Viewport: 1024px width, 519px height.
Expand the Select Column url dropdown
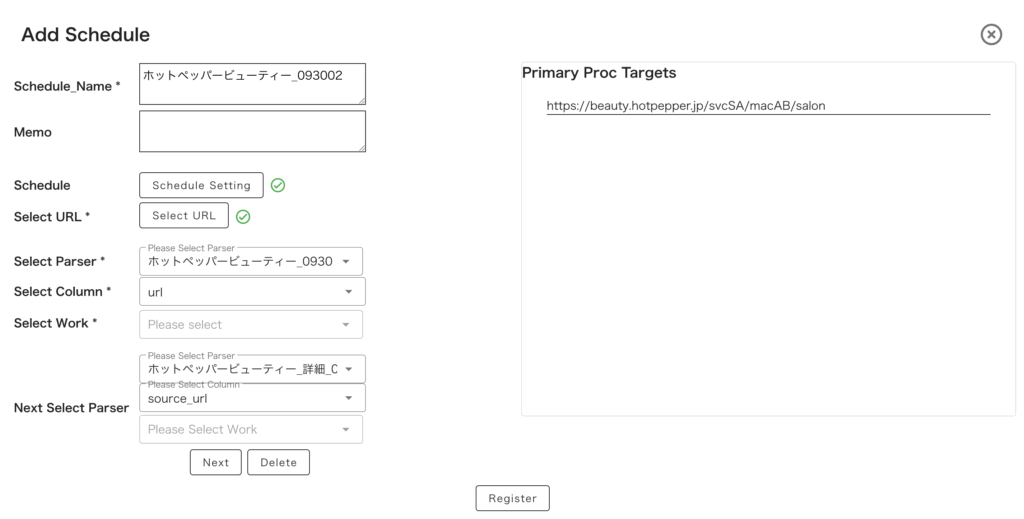348,292
